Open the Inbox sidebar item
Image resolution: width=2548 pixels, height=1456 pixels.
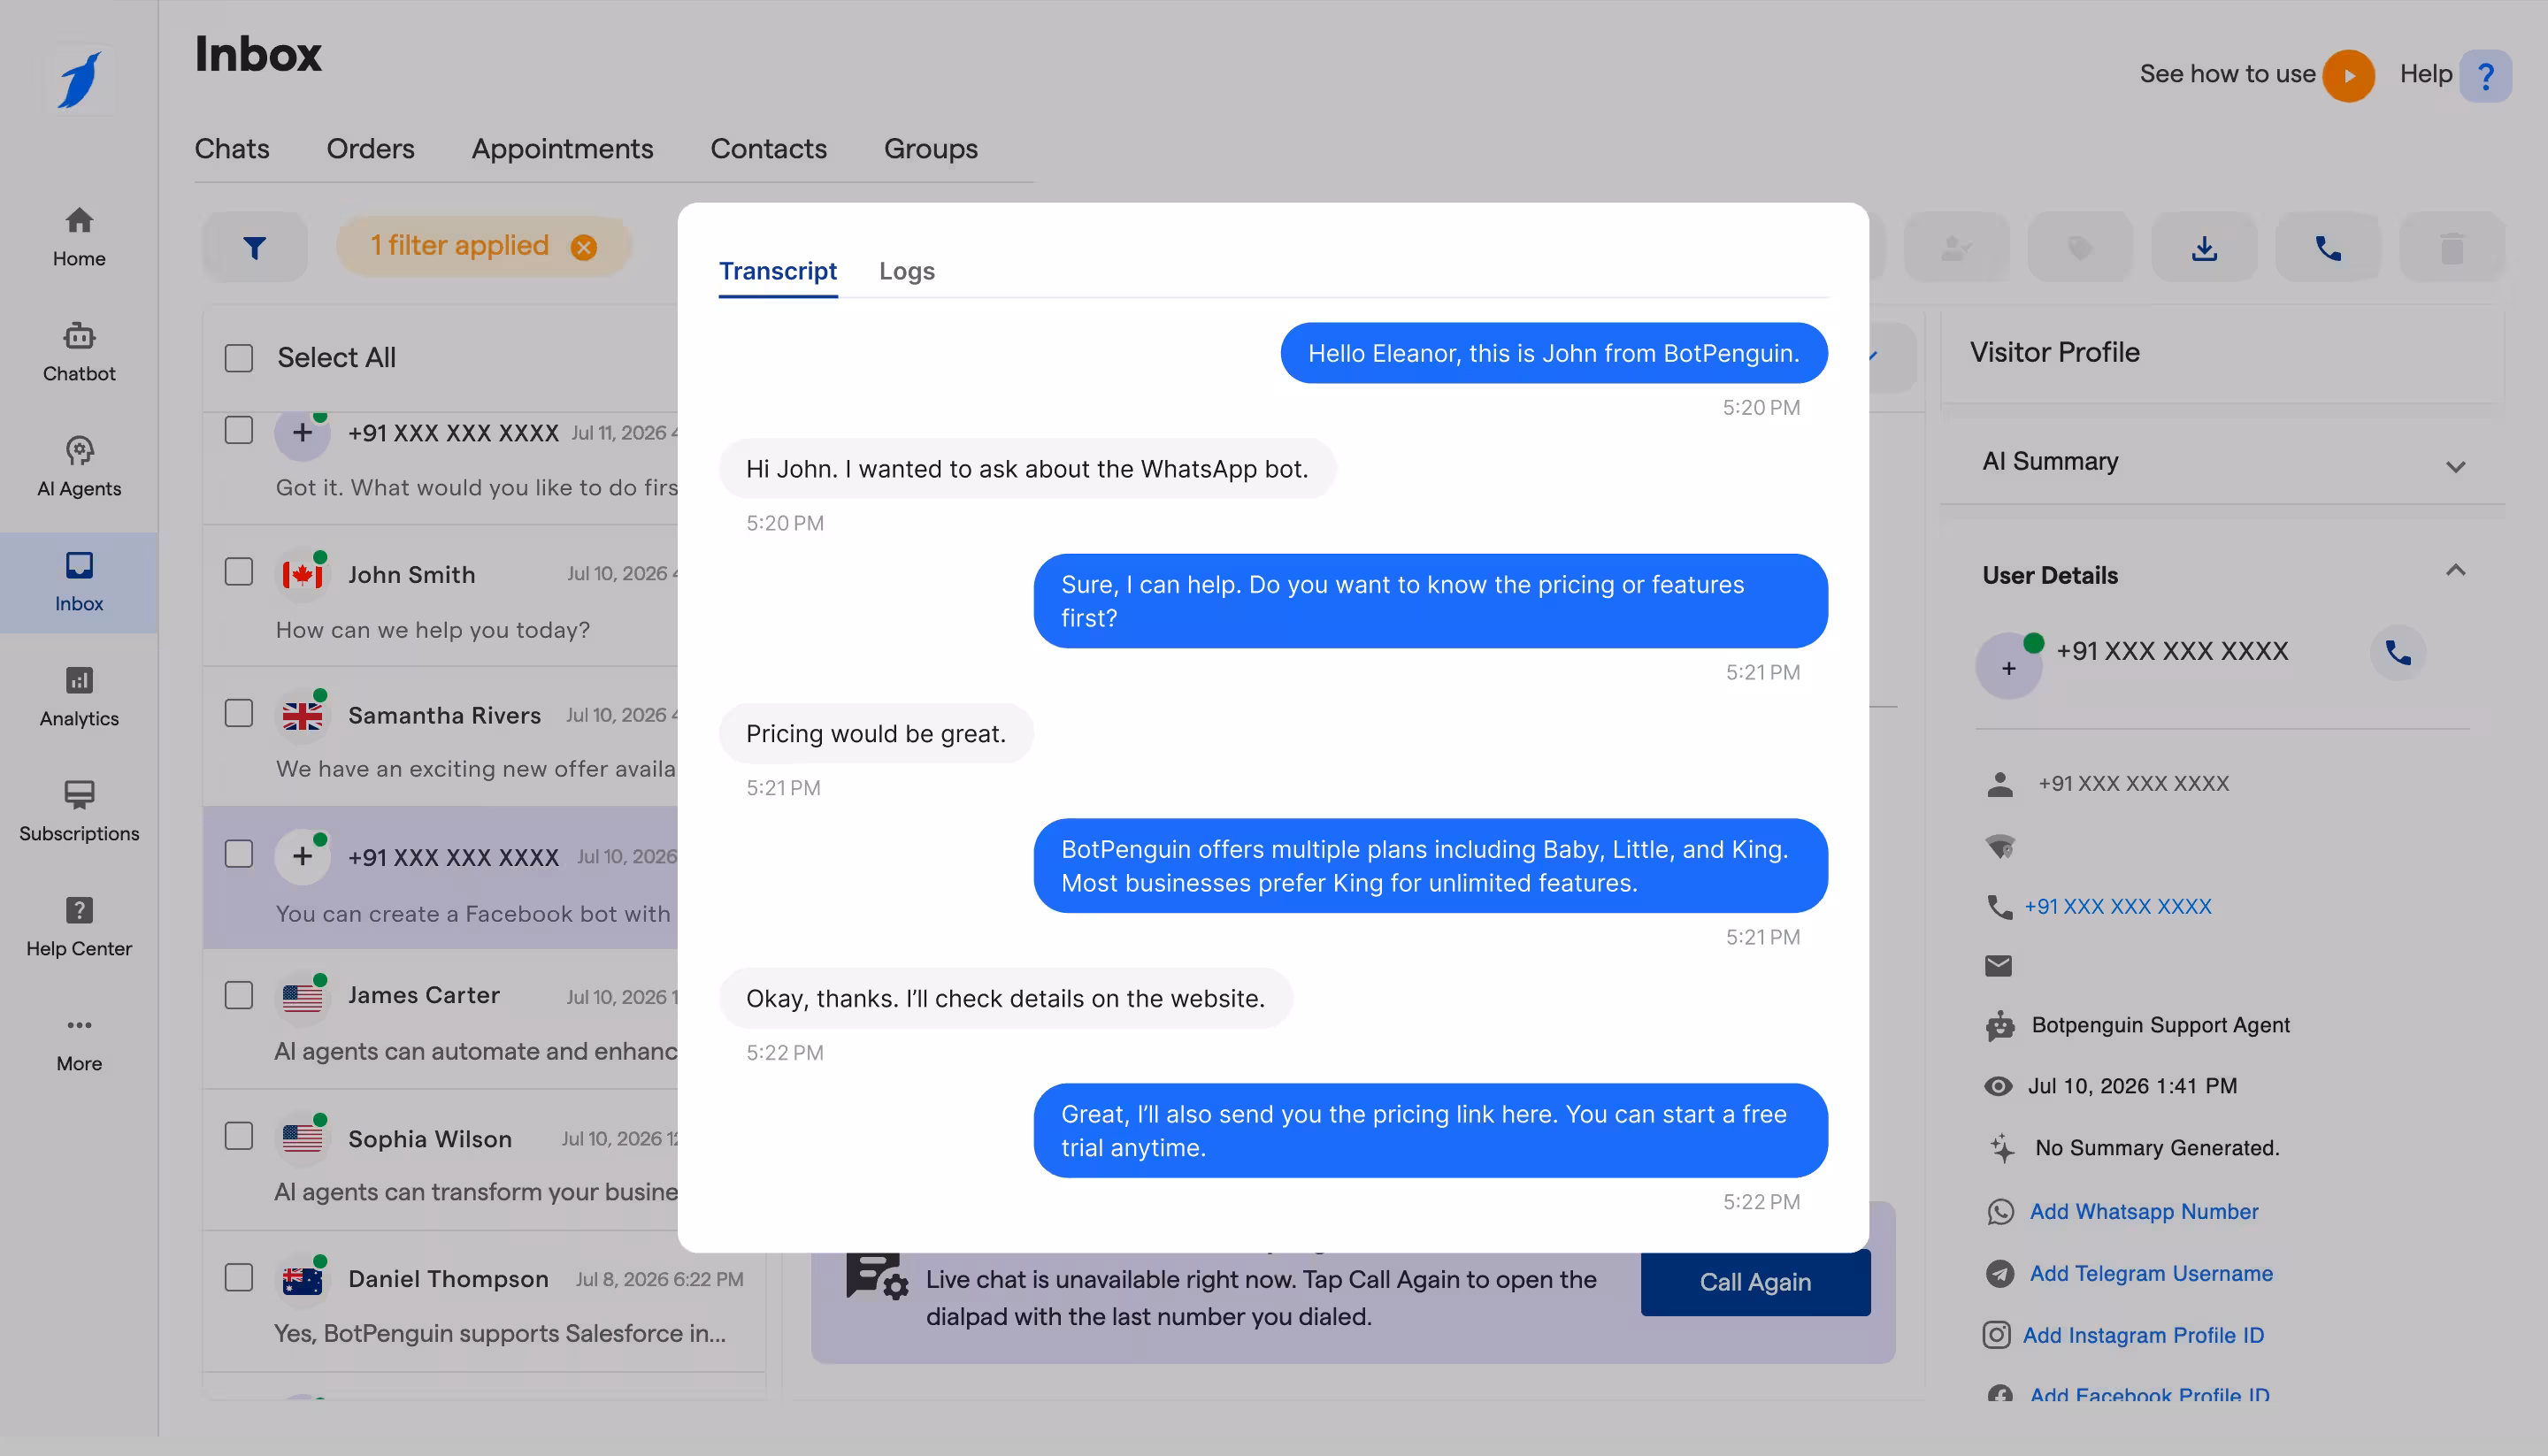tap(79, 582)
